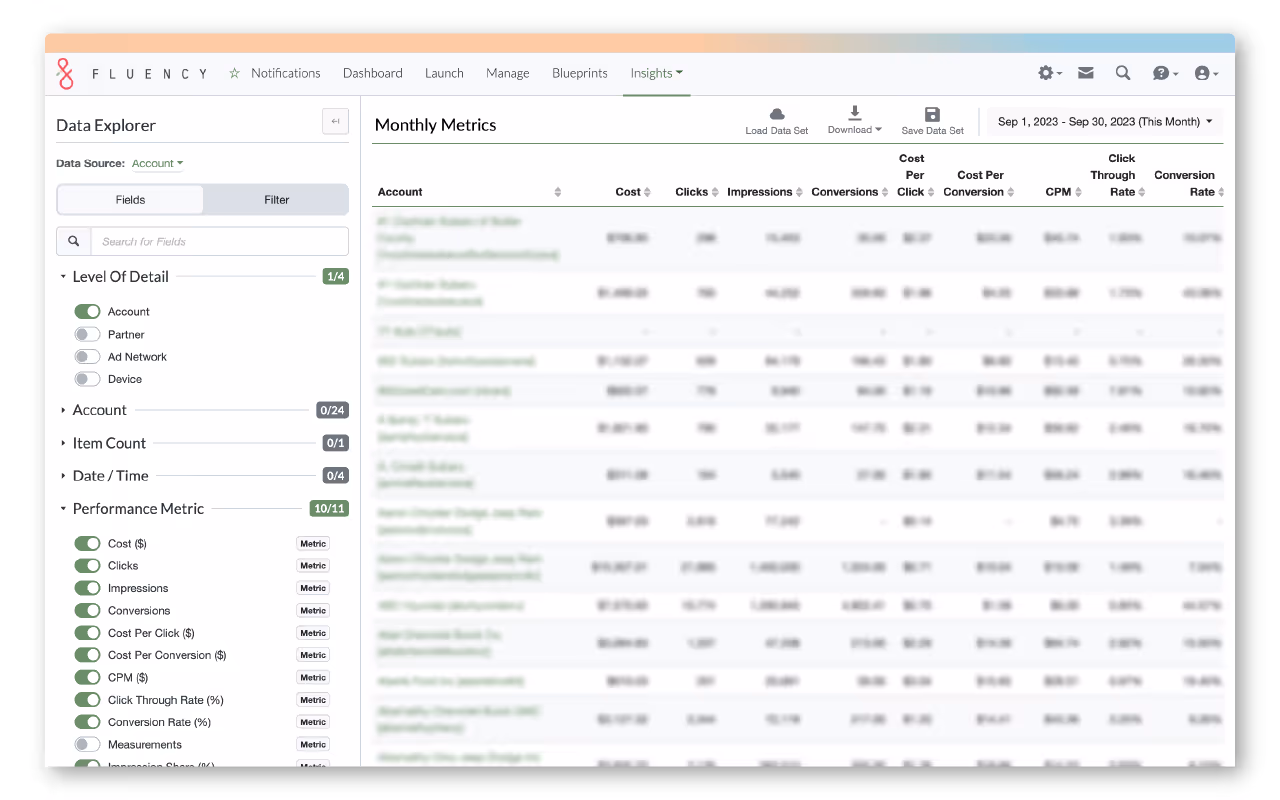The width and height of the screenshot is (1280, 800).
Task: Click the Metric badge beside Measurements
Action: [313, 744]
